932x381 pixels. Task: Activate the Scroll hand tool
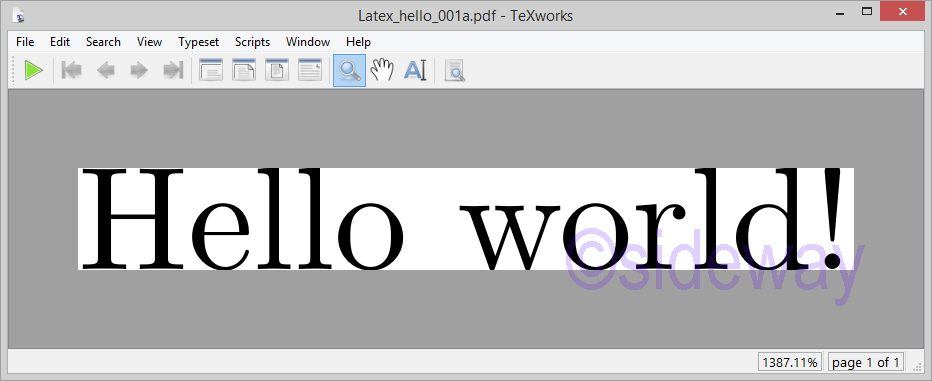click(x=382, y=71)
